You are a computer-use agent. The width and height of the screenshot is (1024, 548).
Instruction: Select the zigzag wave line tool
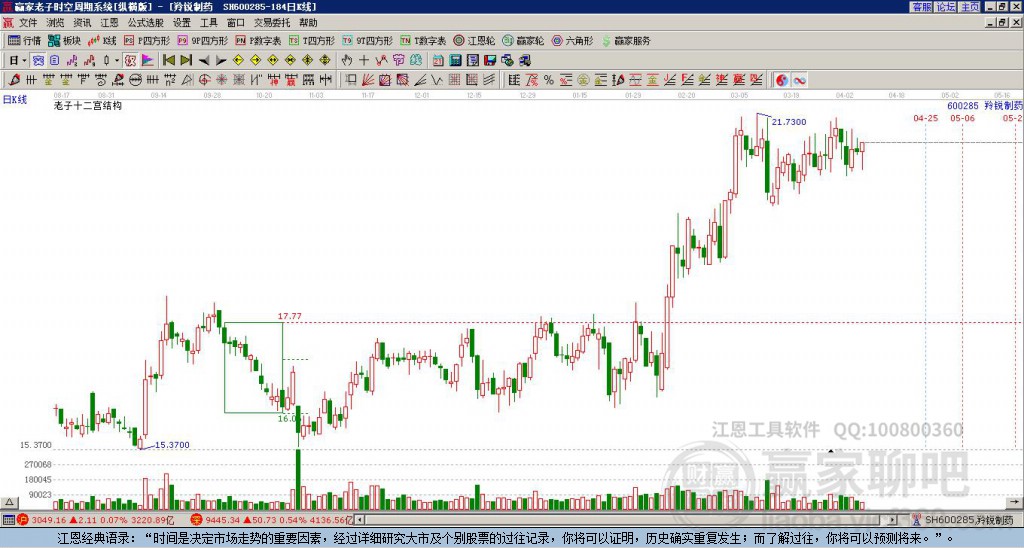437,80
